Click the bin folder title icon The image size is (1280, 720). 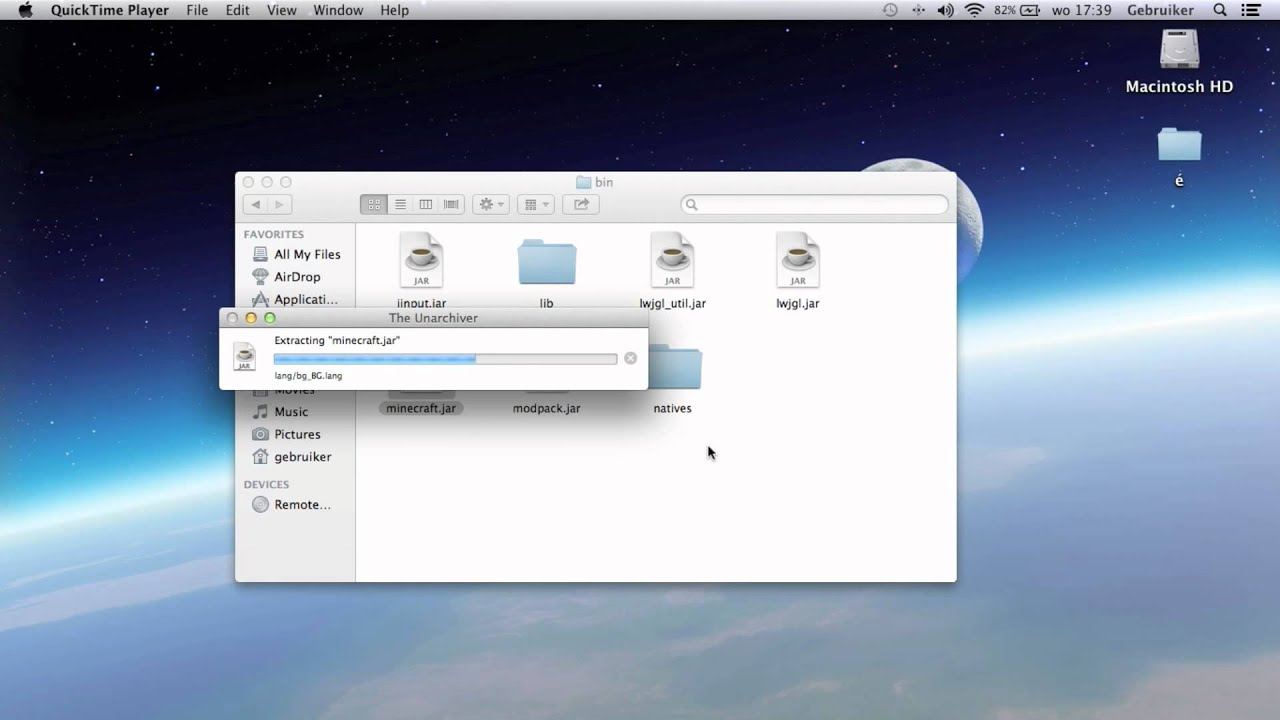click(584, 182)
